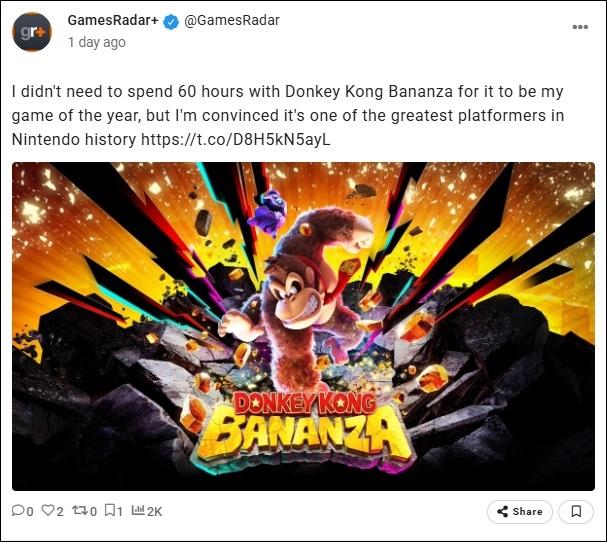The width and height of the screenshot is (607, 542).
Task: Like the post with the heart icon
Action: pyautogui.click(x=47, y=511)
